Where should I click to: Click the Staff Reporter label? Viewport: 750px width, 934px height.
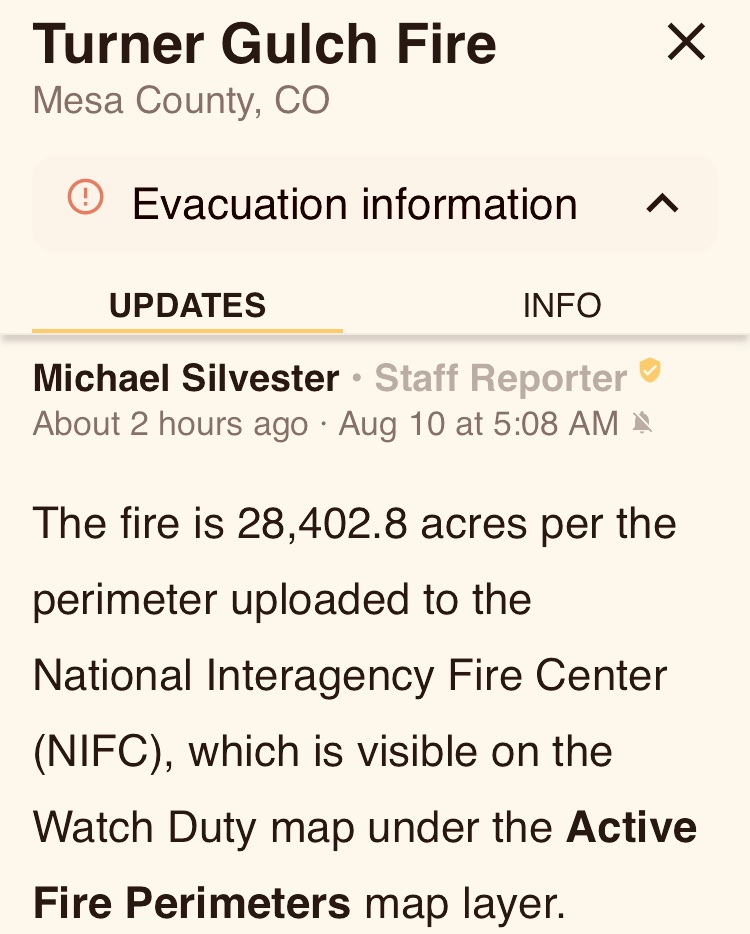click(x=500, y=378)
